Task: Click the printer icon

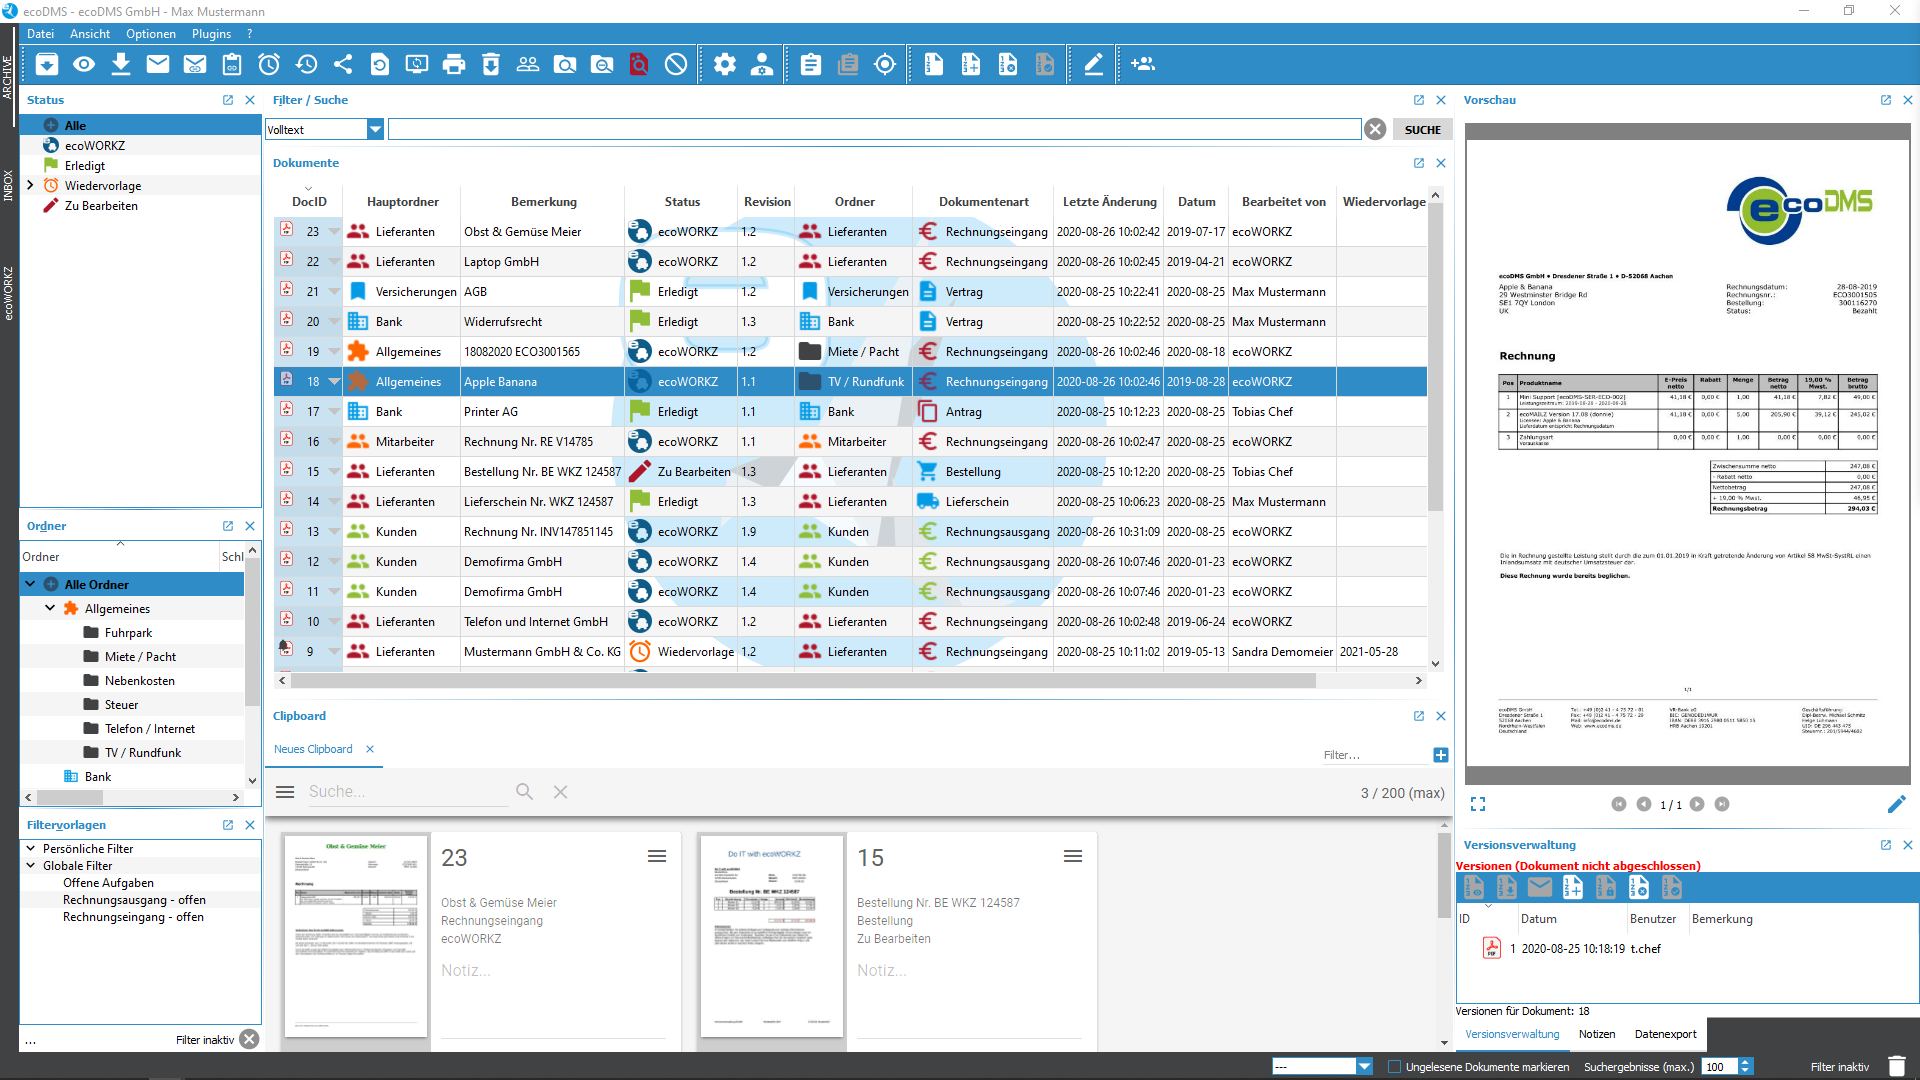Action: tap(454, 65)
